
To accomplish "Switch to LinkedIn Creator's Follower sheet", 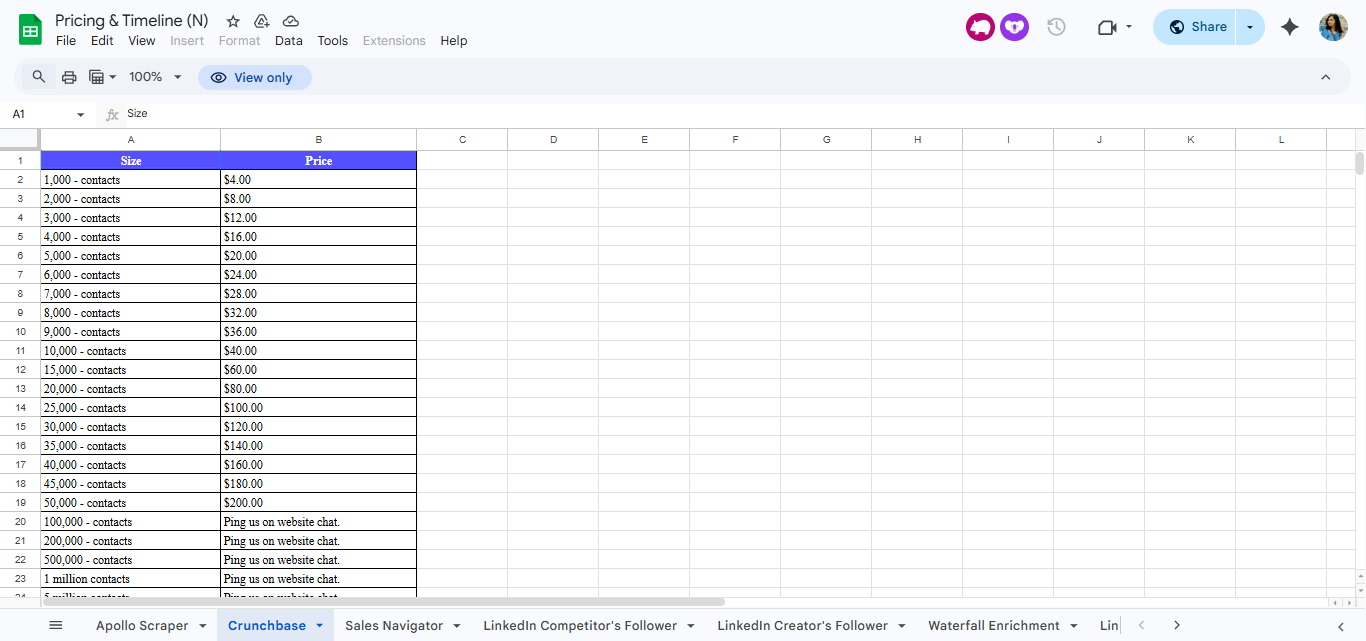I will pyautogui.click(x=802, y=626).
